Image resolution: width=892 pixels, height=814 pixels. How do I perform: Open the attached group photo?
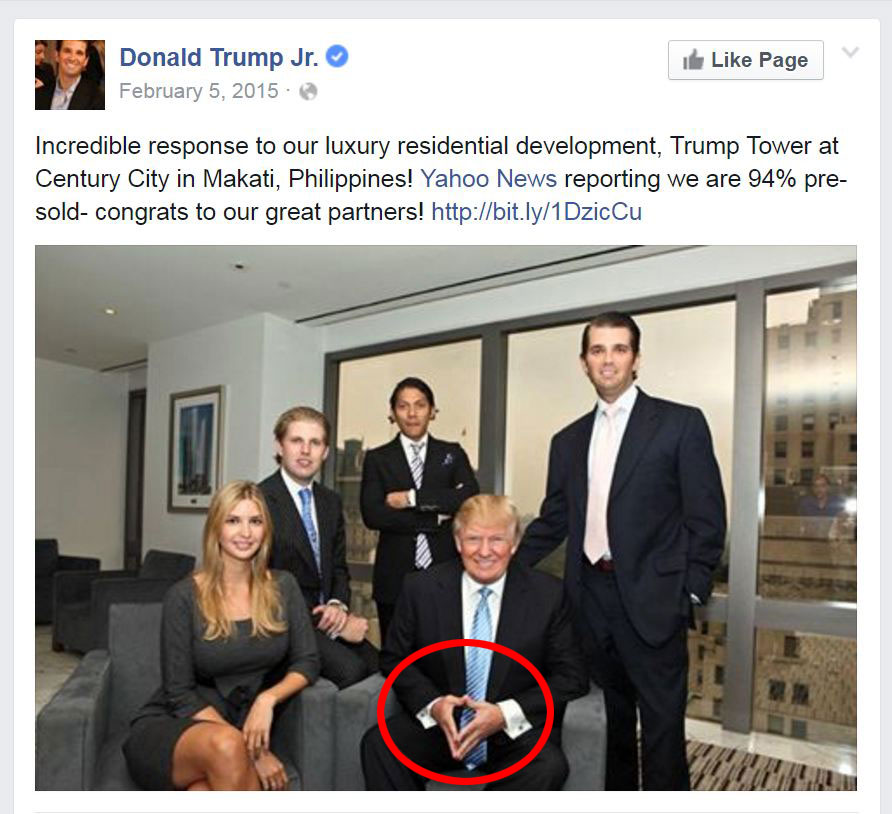tap(446, 518)
